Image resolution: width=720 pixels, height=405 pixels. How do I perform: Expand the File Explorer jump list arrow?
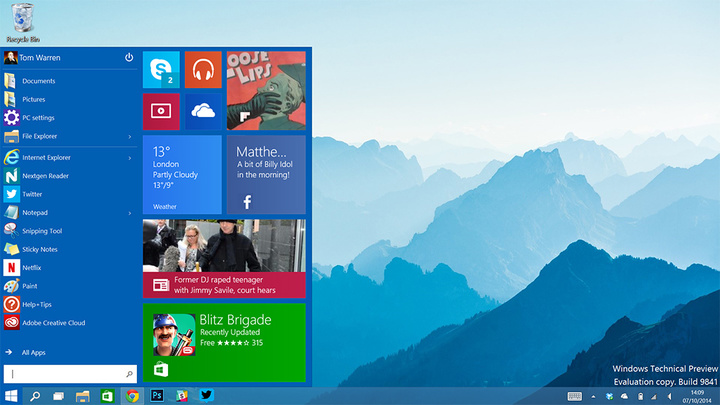pos(129,136)
